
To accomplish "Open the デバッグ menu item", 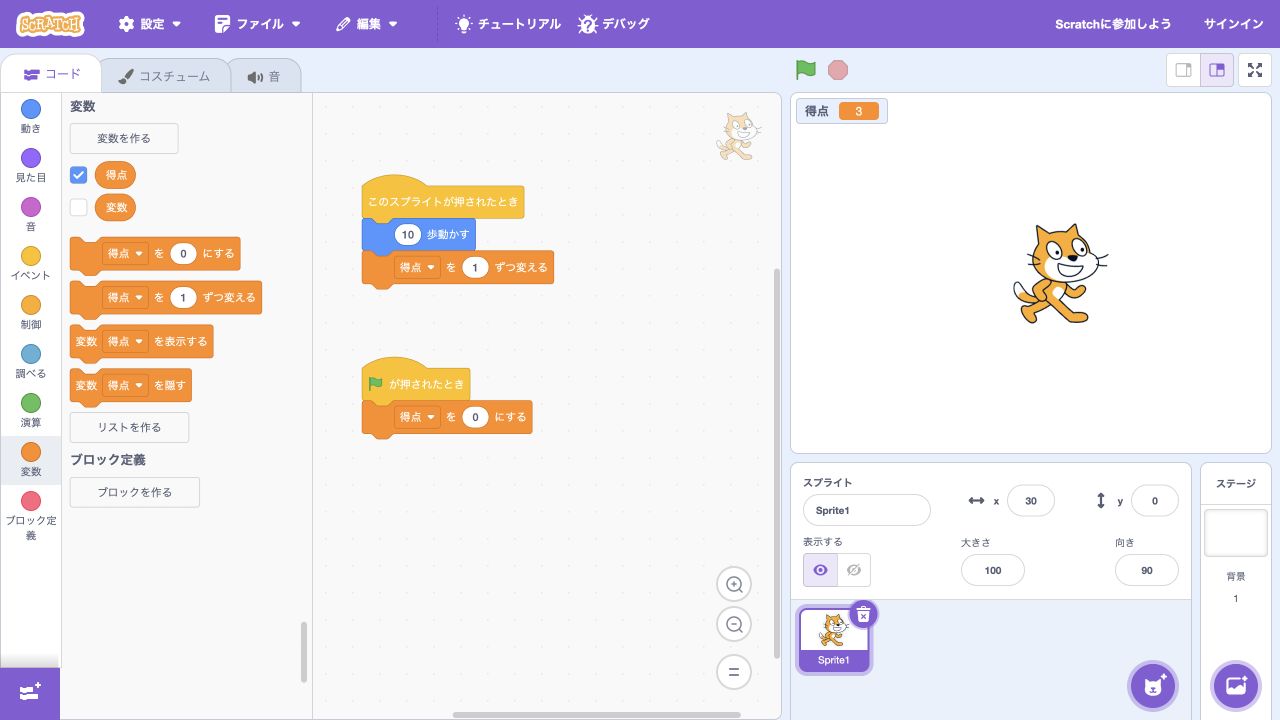I will tap(614, 24).
